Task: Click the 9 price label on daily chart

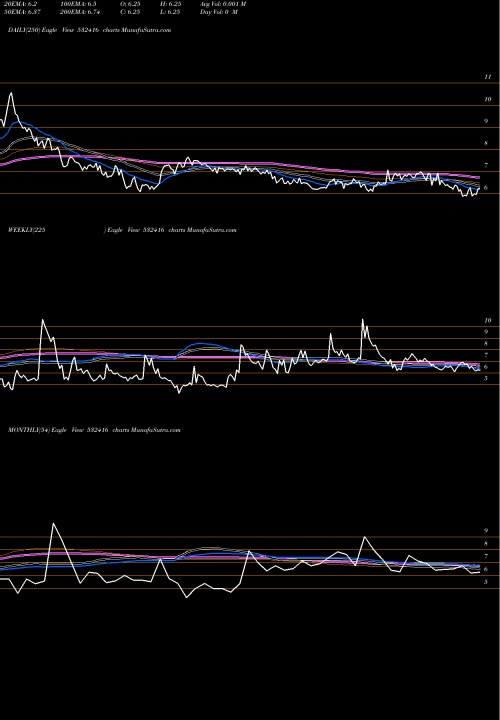Action: [486, 121]
